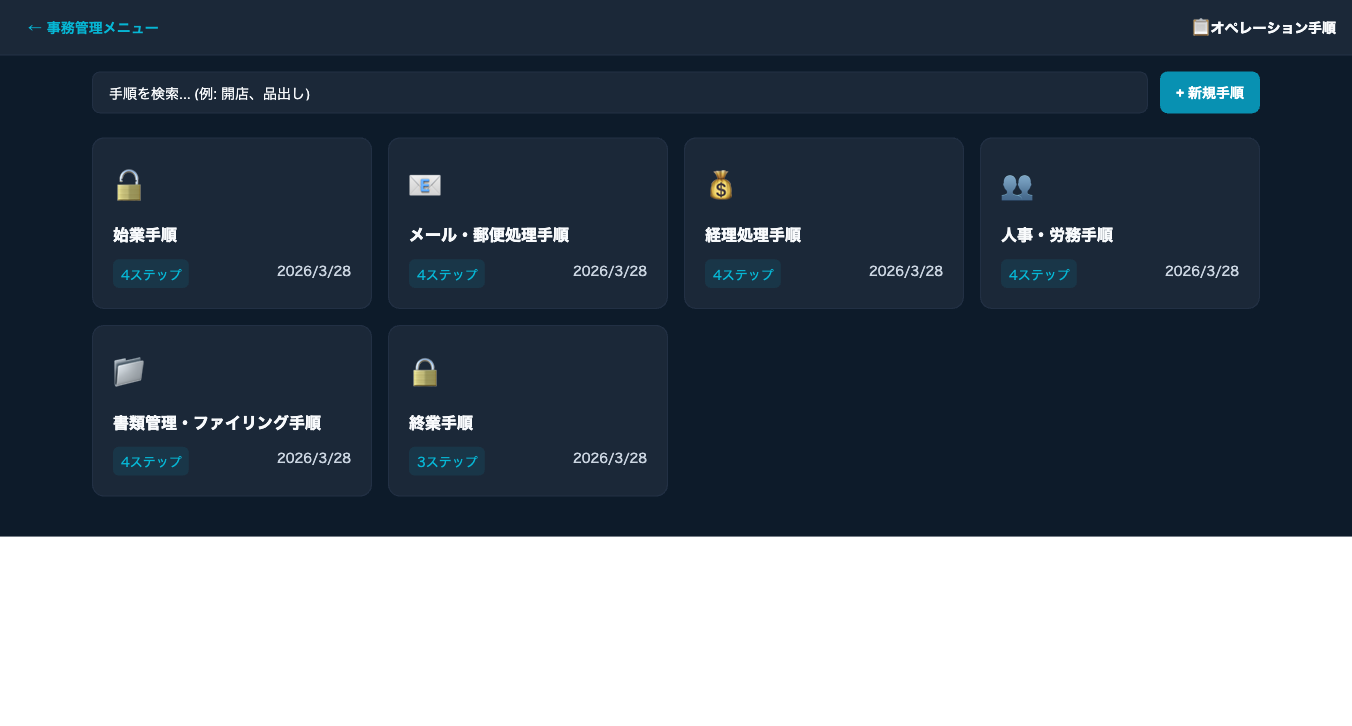Image resolution: width=1352 pixels, height=726 pixels.
Task: Select 書類管理・ファイリング手順 title
Action: [216, 423]
